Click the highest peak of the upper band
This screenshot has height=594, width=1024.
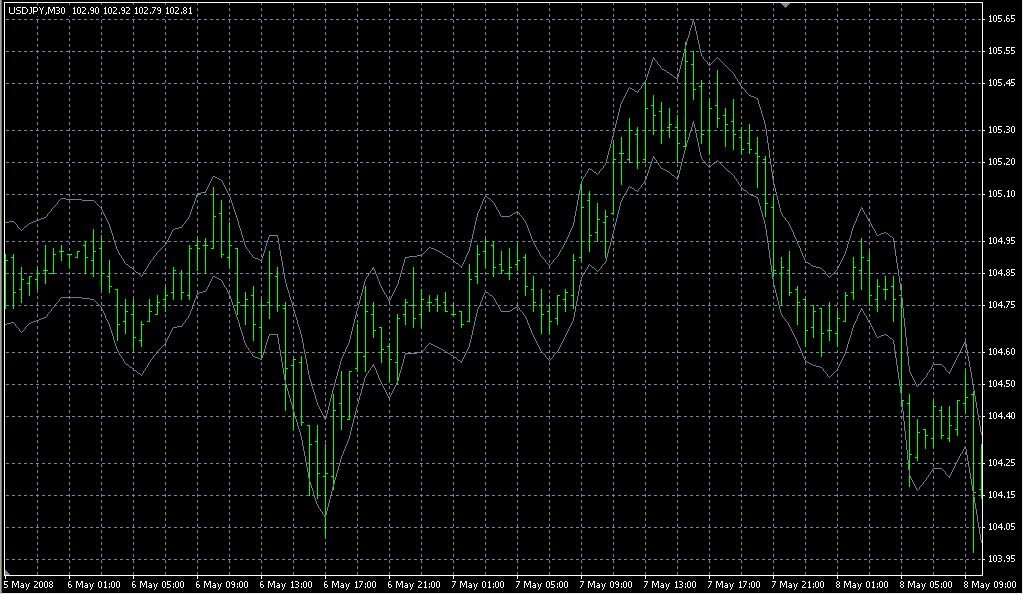[692, 19]
